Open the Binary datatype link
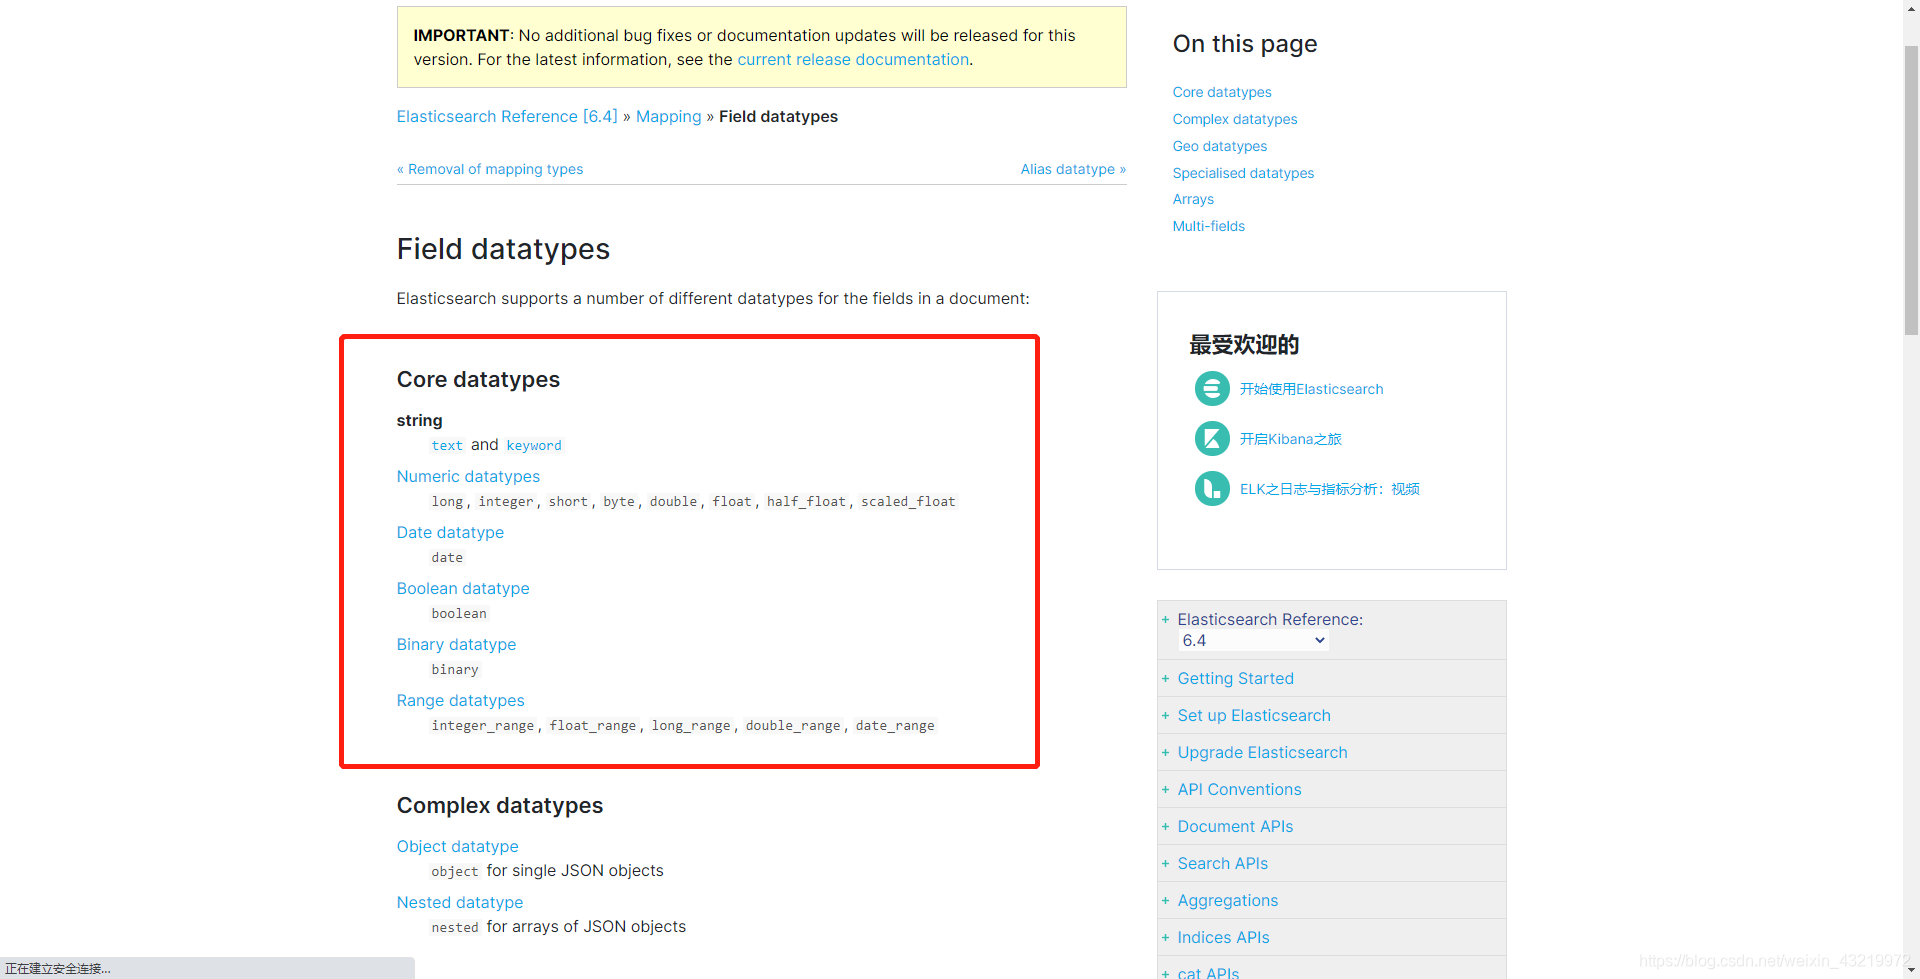Viewport: 1920px width, 979px height. pyautogui.click(x=456, y=644)
